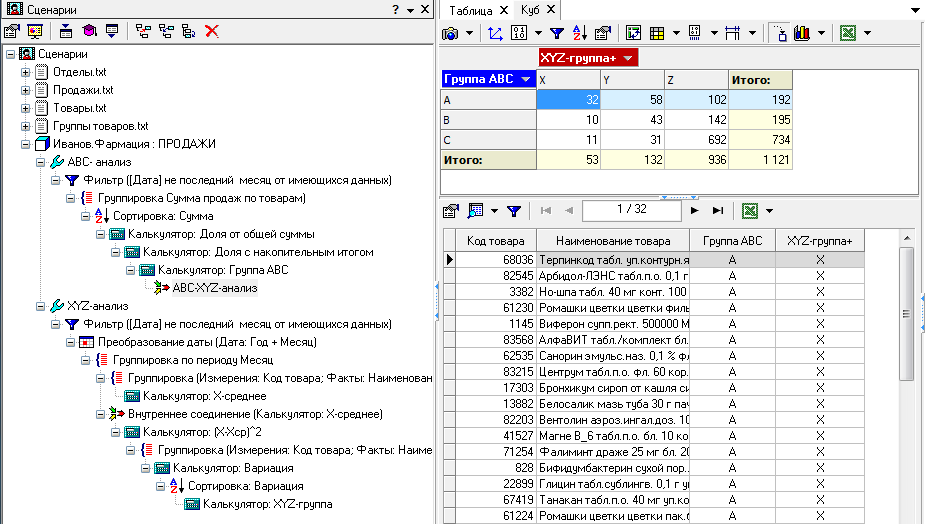Click the camera snapshot icon in cube toolbar
Image resolution: width=925 pixels, height=524 pixels.
pyautogui.click(x=450, y=33)
